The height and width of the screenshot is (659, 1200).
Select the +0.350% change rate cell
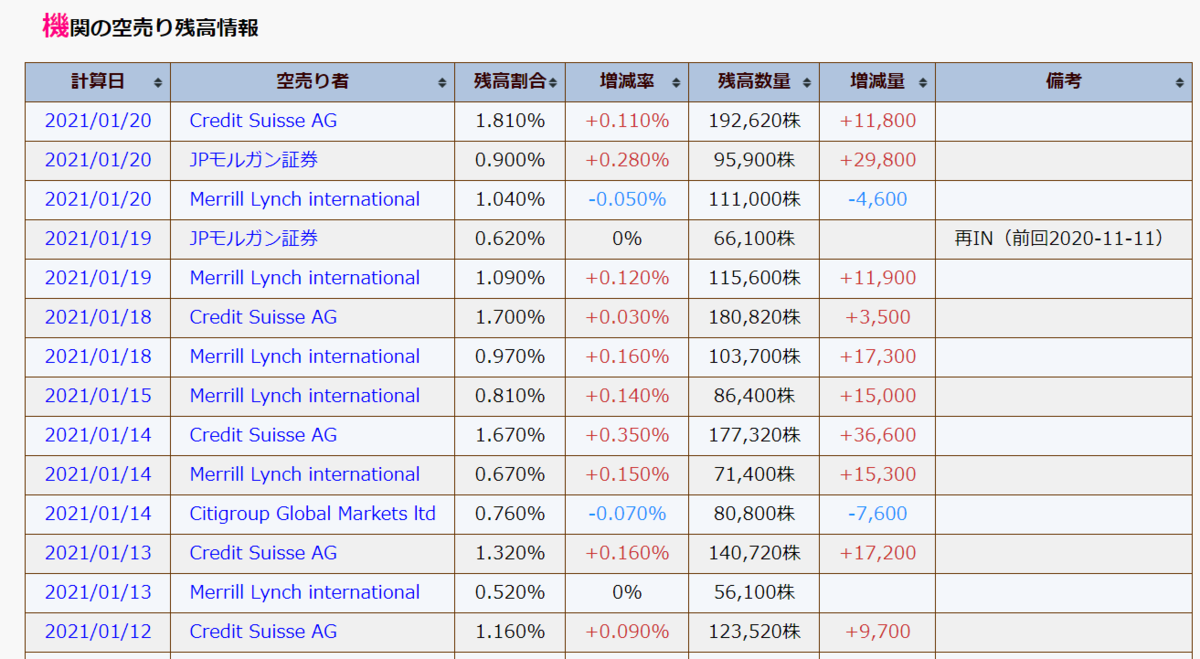pos(627,435)
